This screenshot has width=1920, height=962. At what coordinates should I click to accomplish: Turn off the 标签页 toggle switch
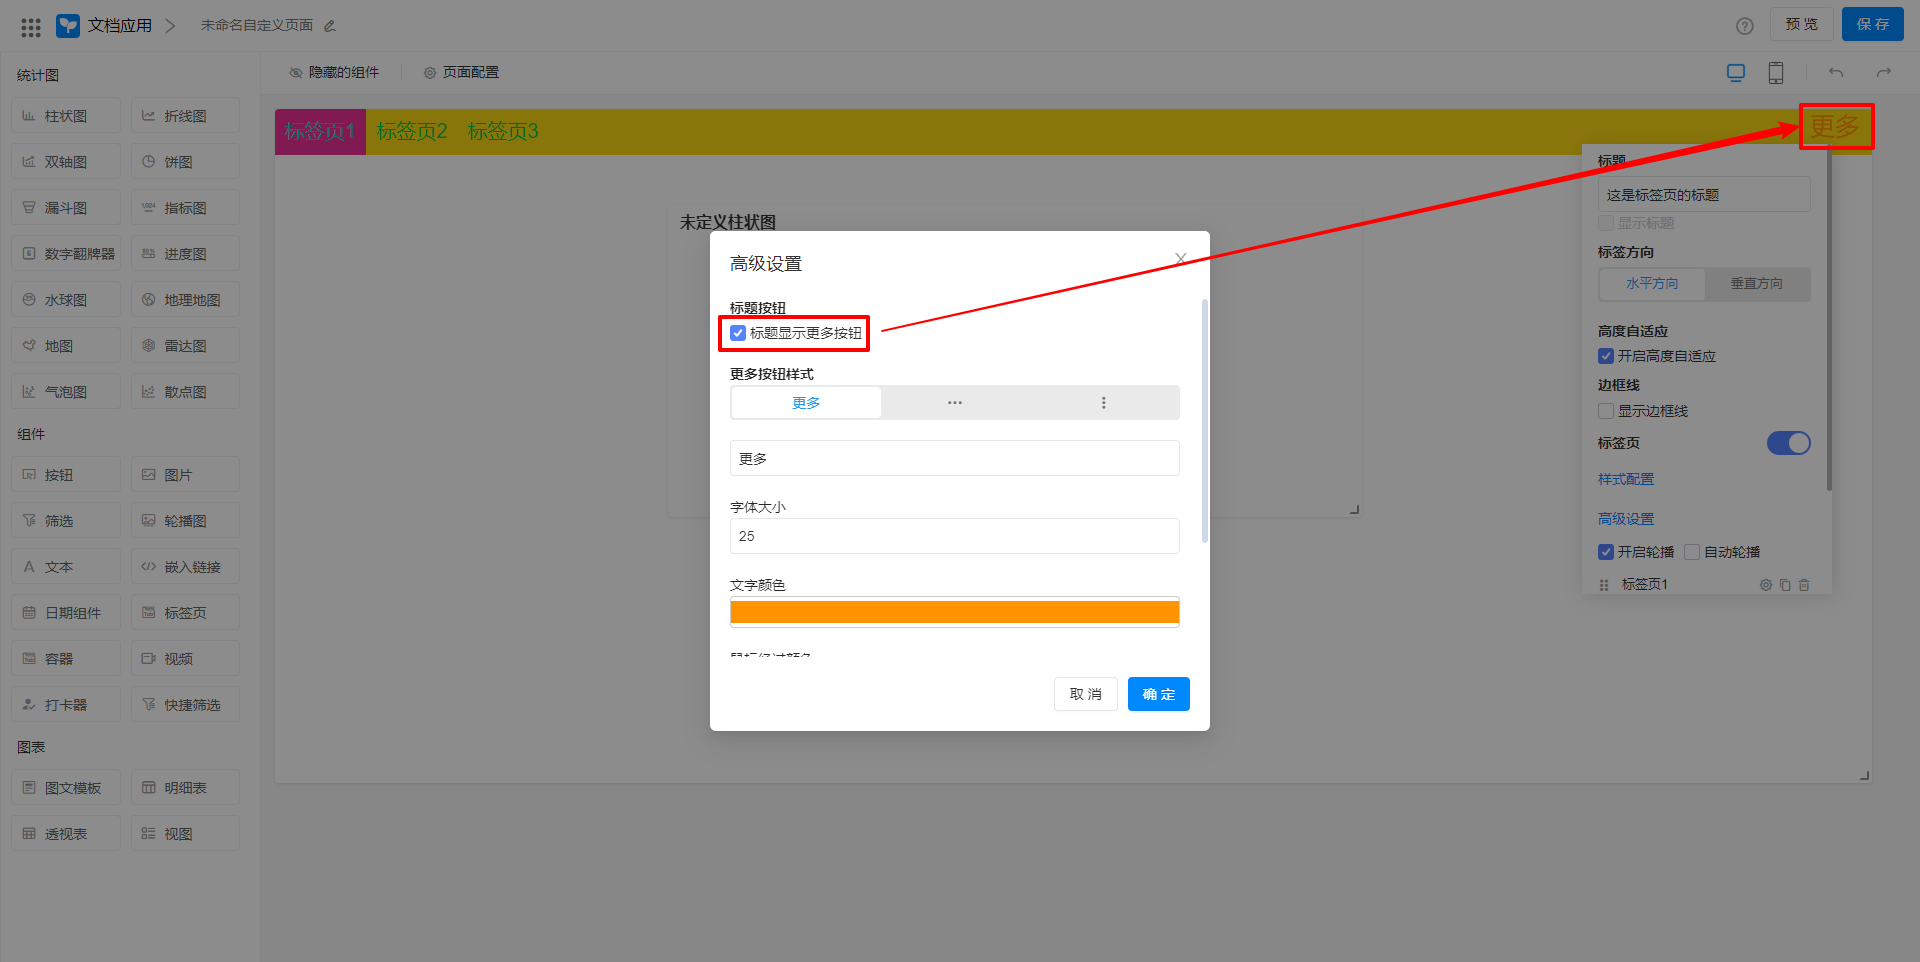pyautogui.click(x=1788, y=443)
